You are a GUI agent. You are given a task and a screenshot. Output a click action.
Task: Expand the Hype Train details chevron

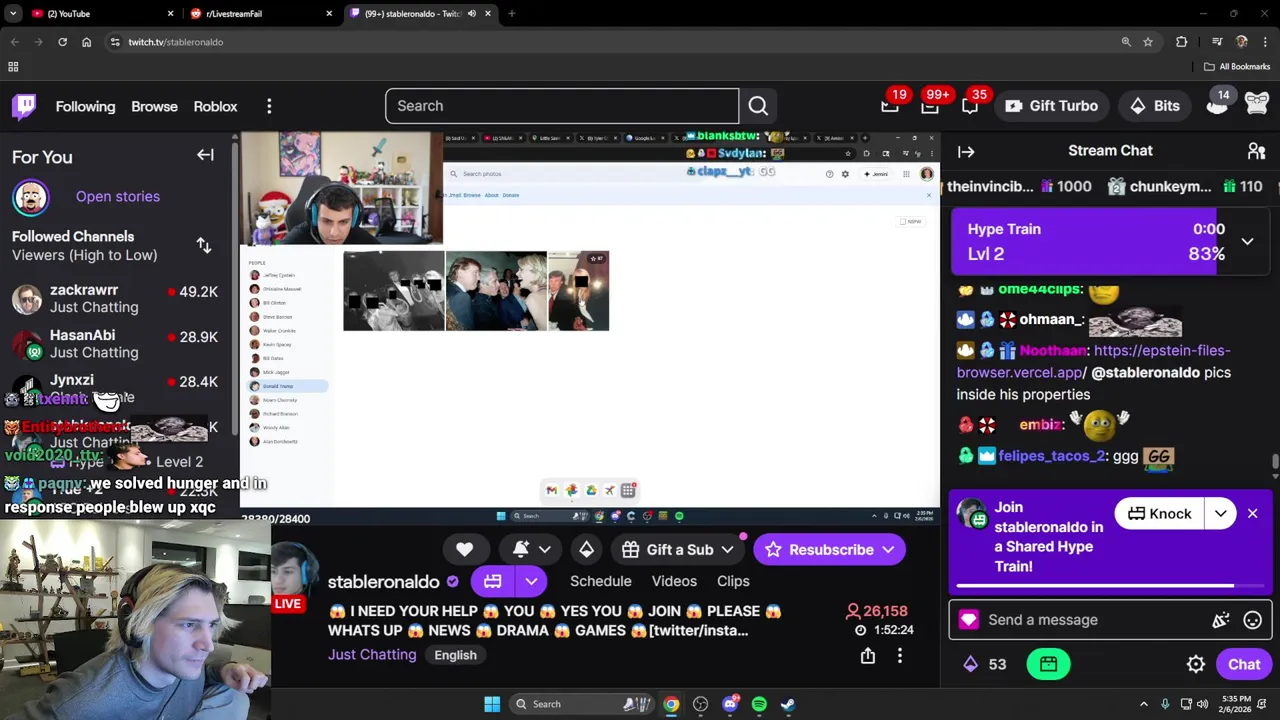coord(1247,241)
